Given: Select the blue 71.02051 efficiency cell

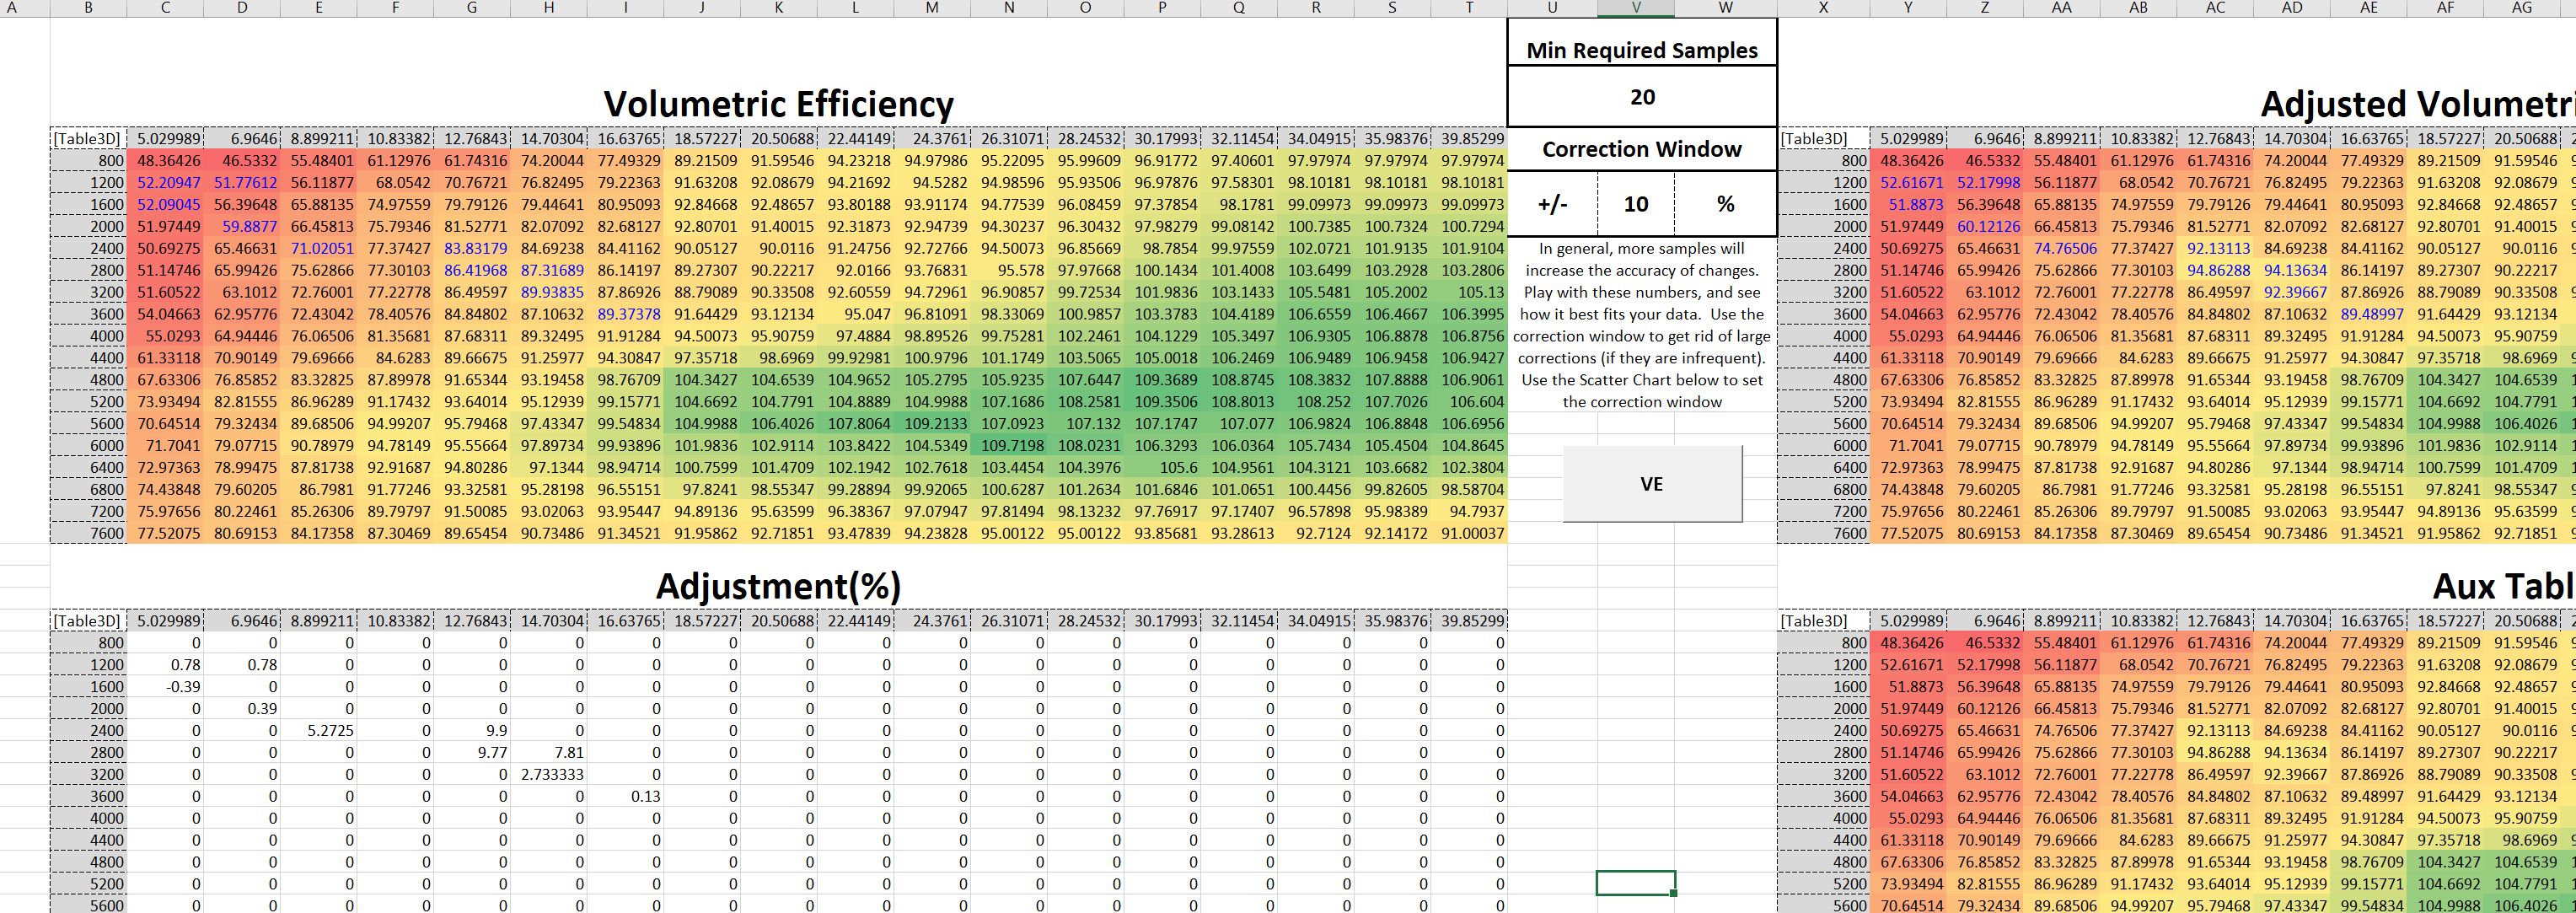Looking at the screenshot, I should (x=321, y=248).
